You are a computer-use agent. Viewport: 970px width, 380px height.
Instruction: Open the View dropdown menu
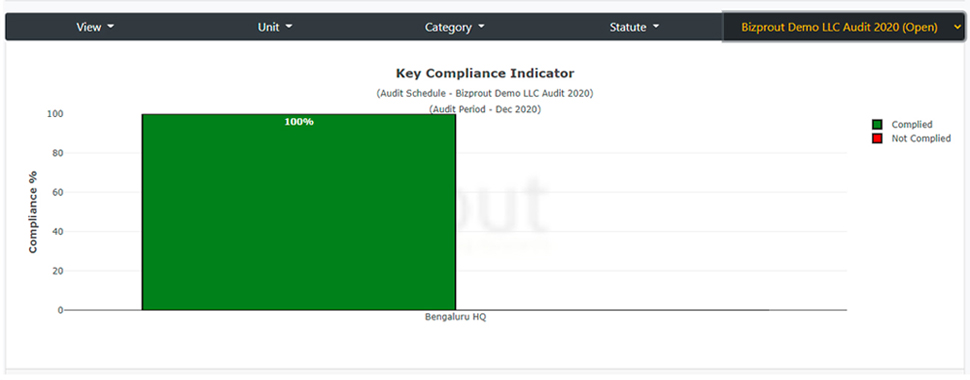[95, 27]
